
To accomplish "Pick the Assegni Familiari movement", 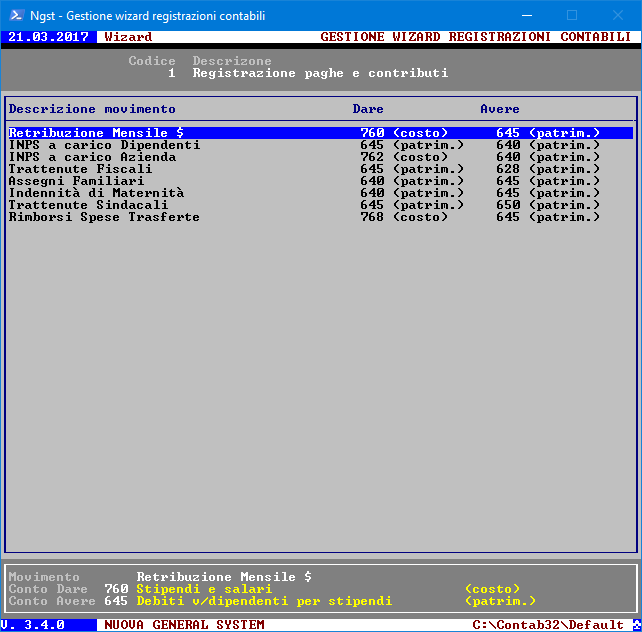I will click(76, 181).
